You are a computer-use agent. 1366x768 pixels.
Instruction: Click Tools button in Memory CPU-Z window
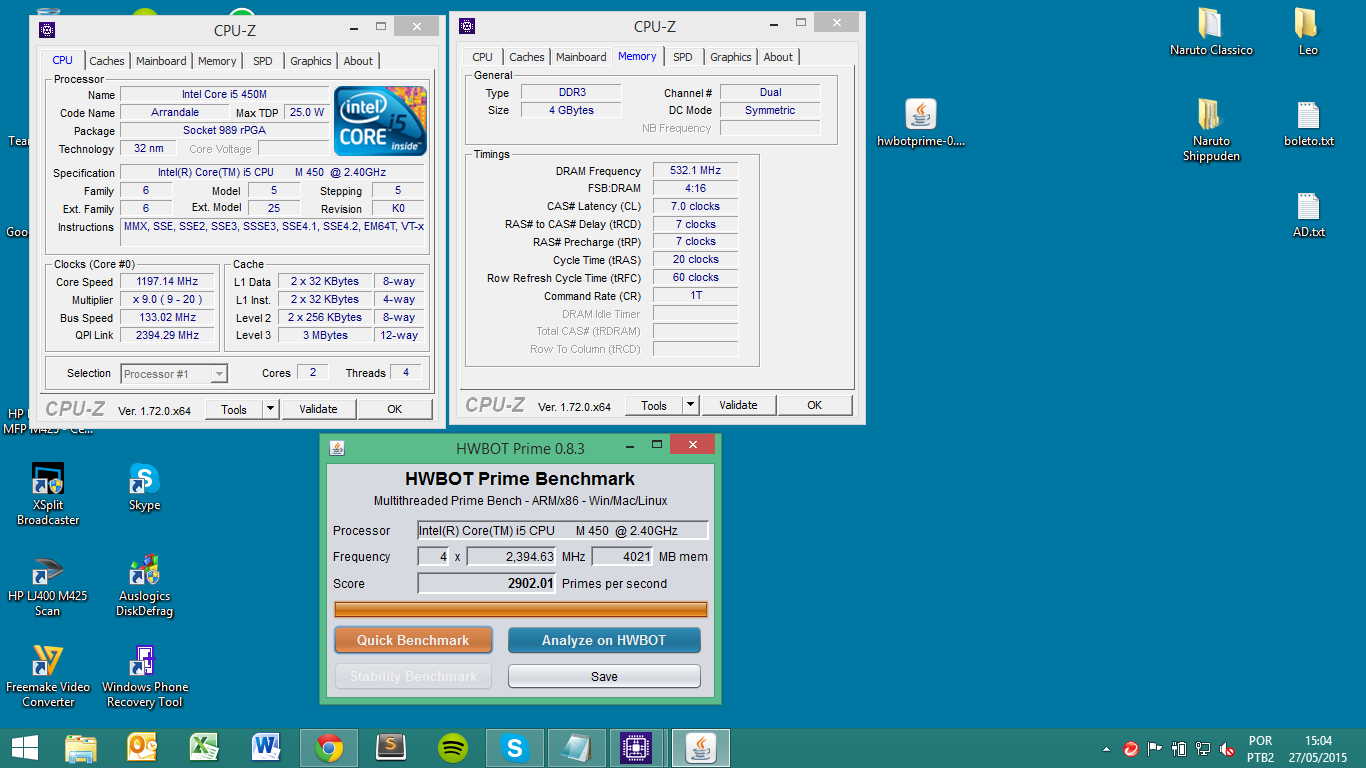tap(654, 405)
